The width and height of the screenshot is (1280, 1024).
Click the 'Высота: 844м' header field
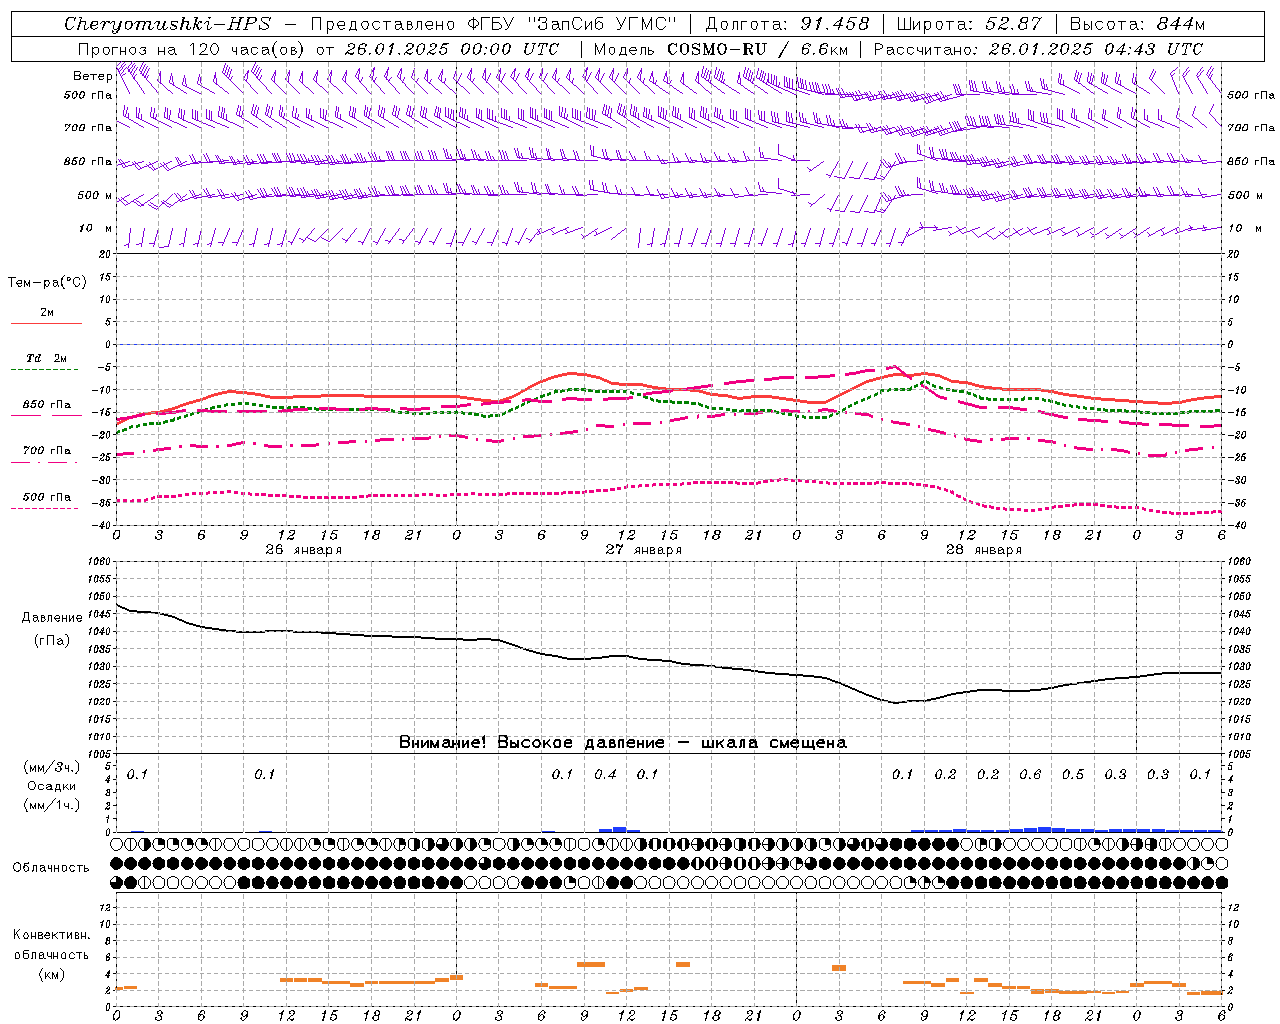[x=1137, y=24]
